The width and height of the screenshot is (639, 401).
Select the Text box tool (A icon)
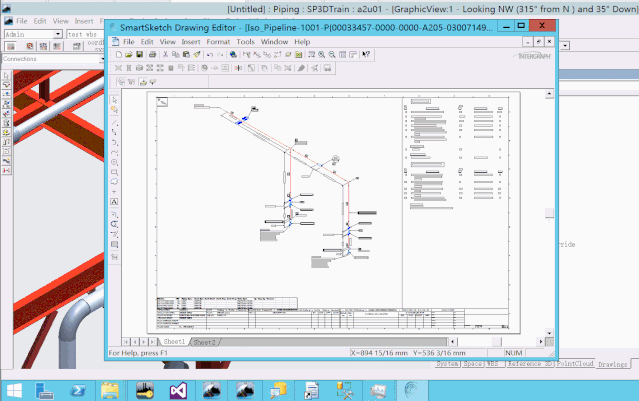pos(115,201)
